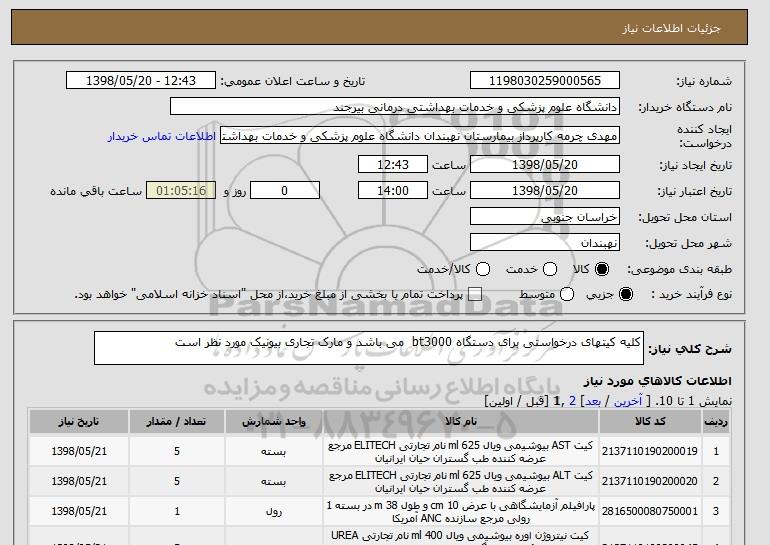Click the کد کالا column header
Image resolution: width=770 pixels, height=545 pixels.
click(x=650, y=422)
